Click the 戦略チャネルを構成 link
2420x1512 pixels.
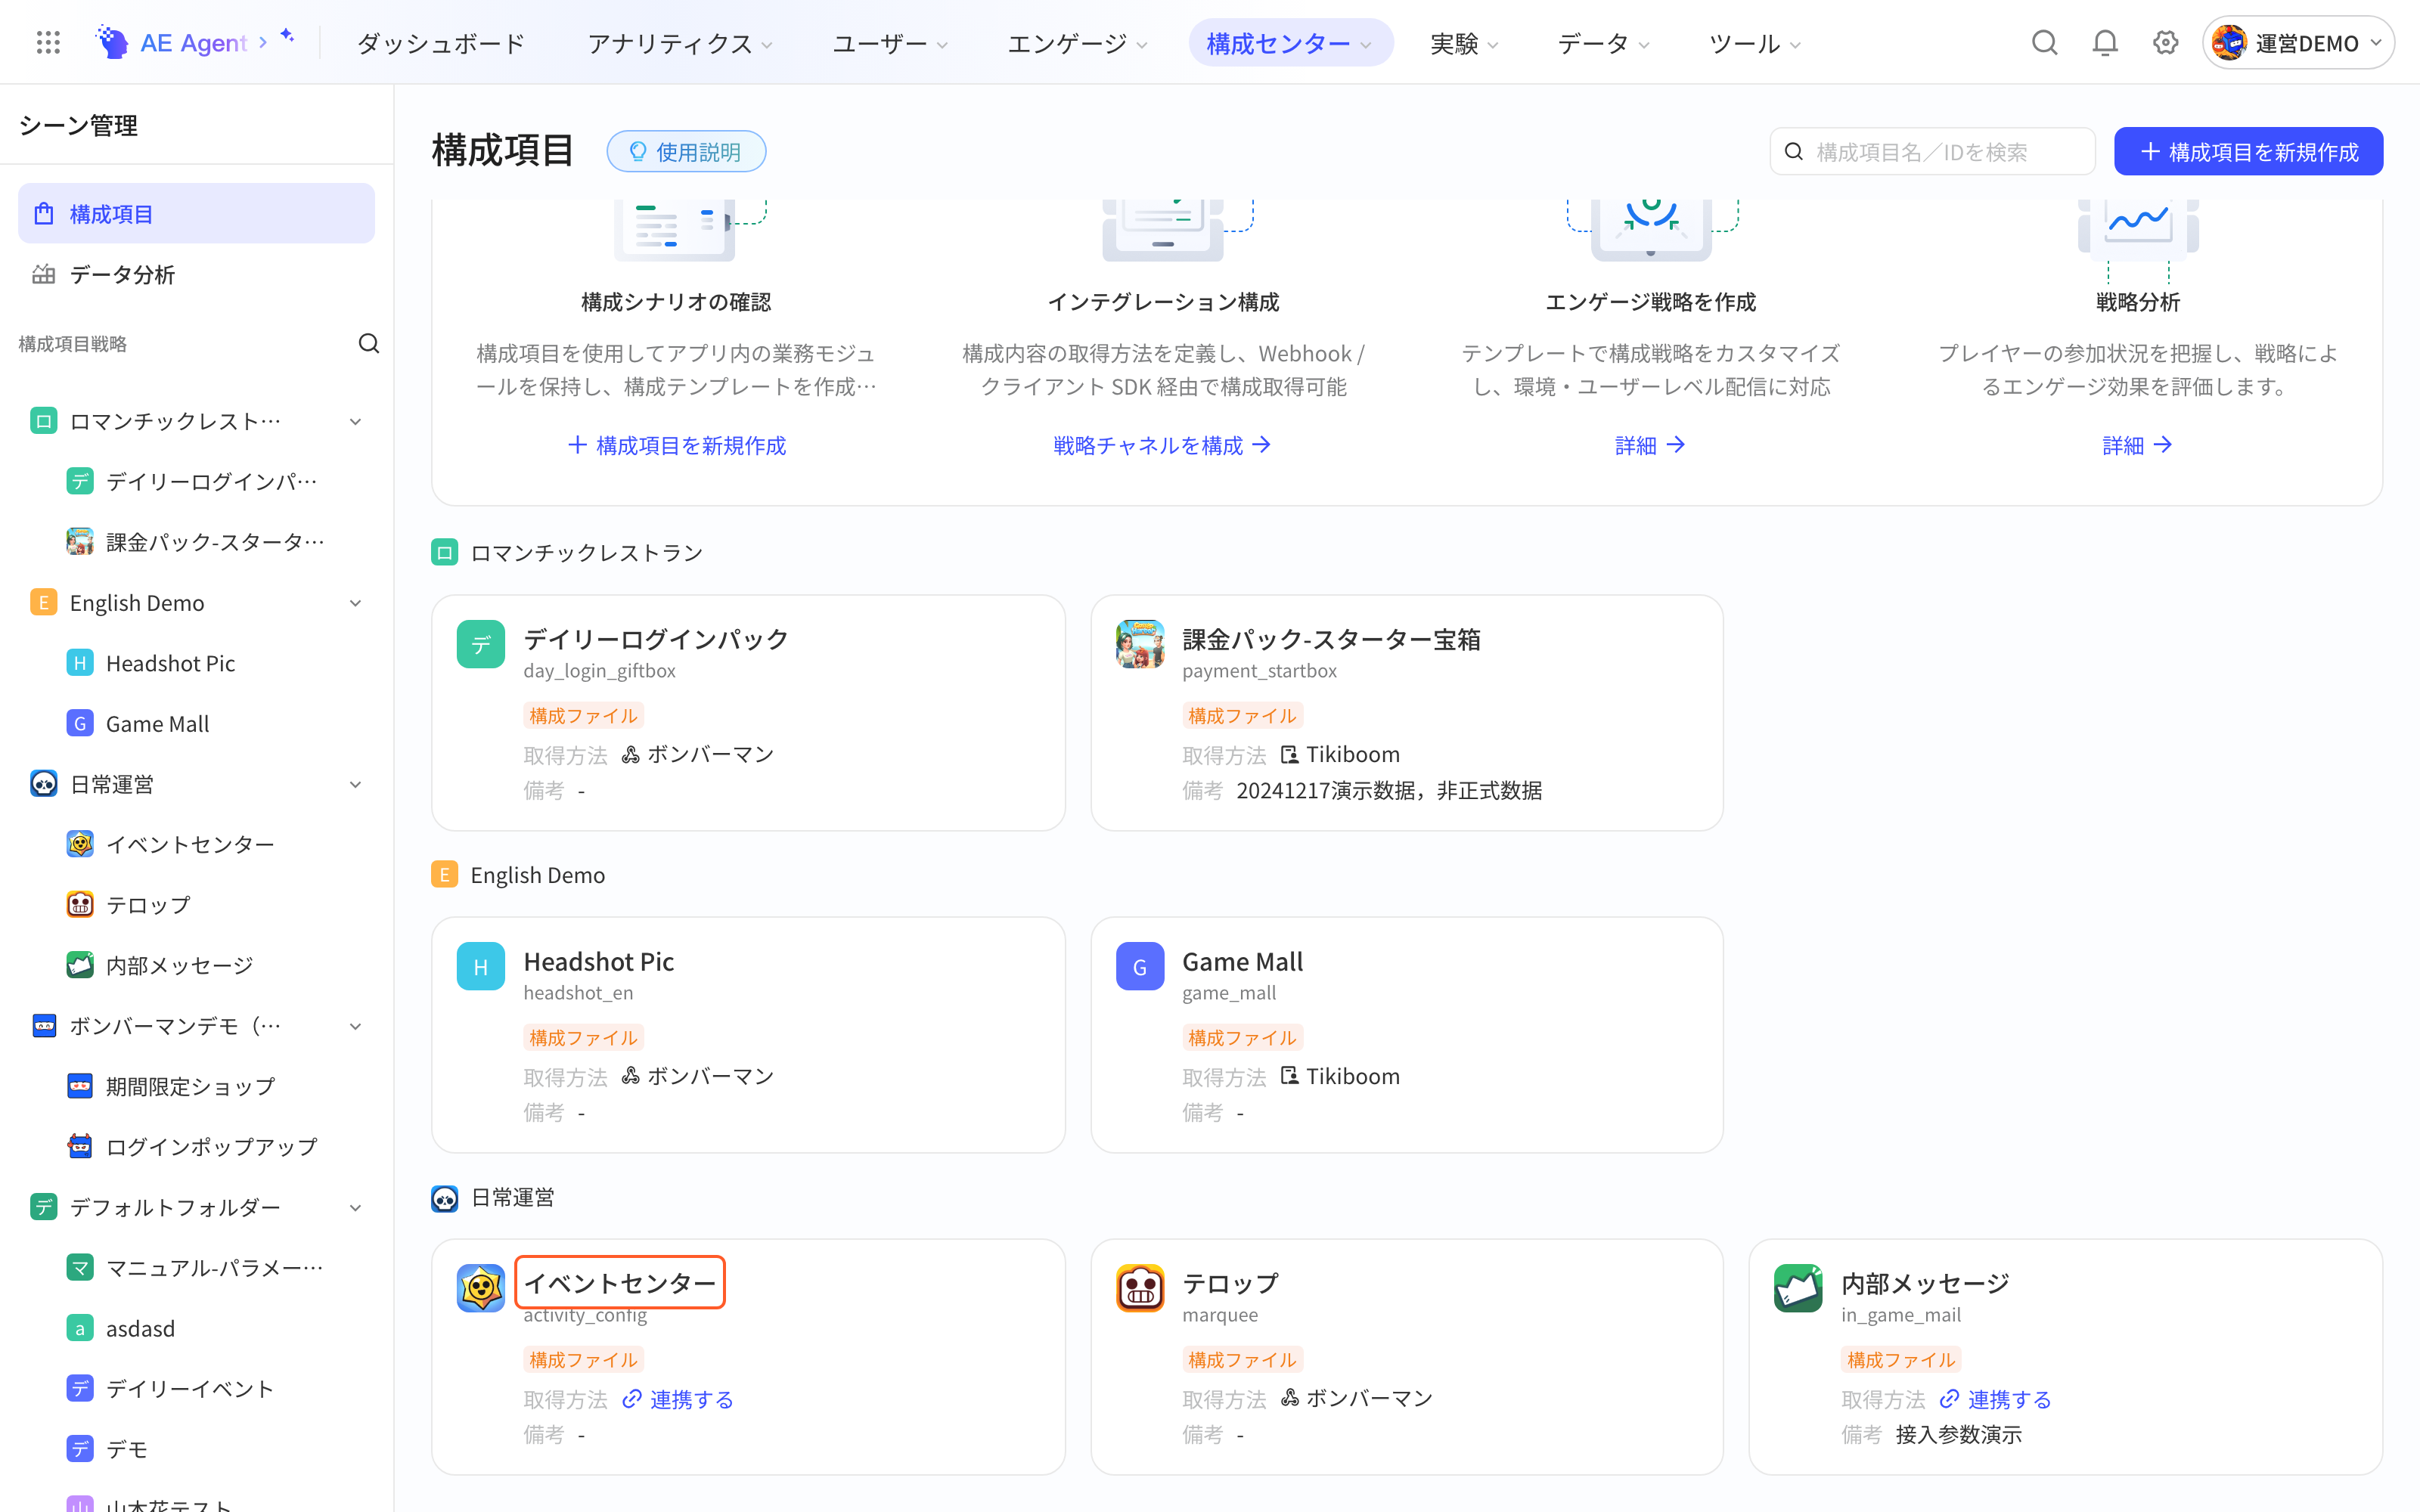tap(1162, 445)
